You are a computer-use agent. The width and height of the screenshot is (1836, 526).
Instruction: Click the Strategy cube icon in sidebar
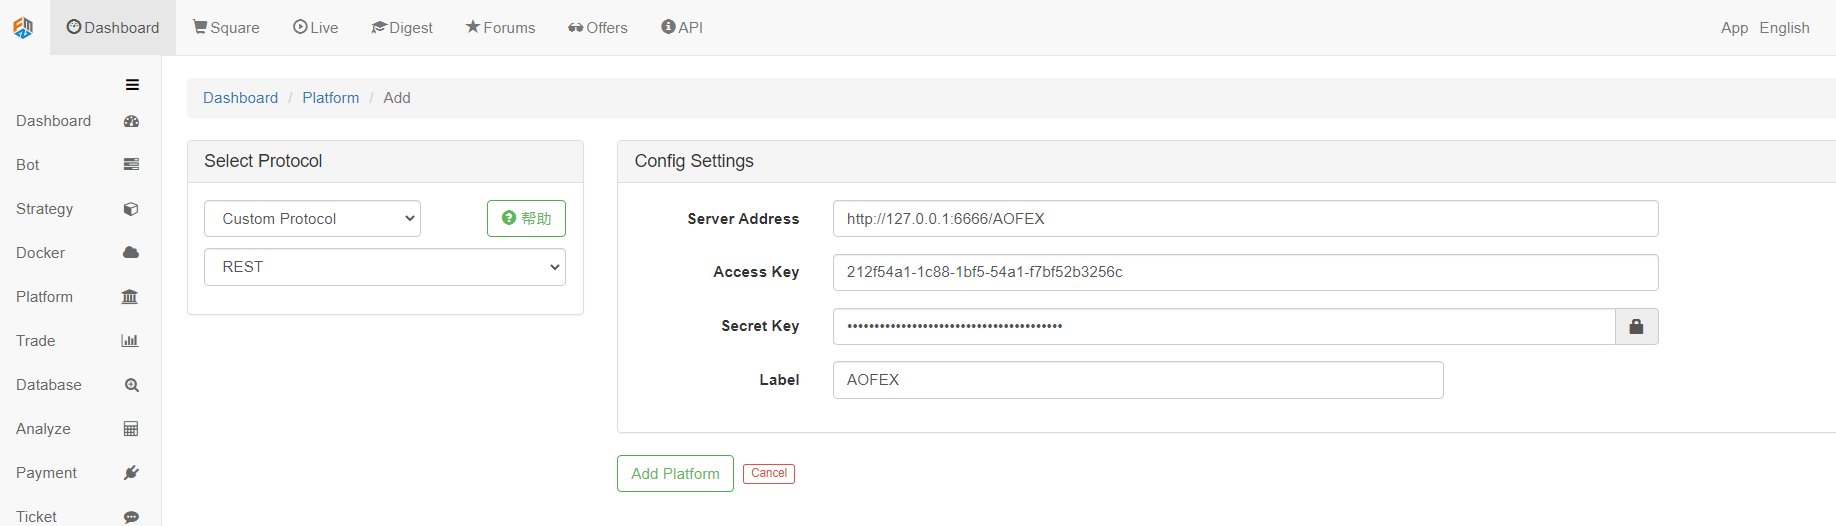point(131,209)
